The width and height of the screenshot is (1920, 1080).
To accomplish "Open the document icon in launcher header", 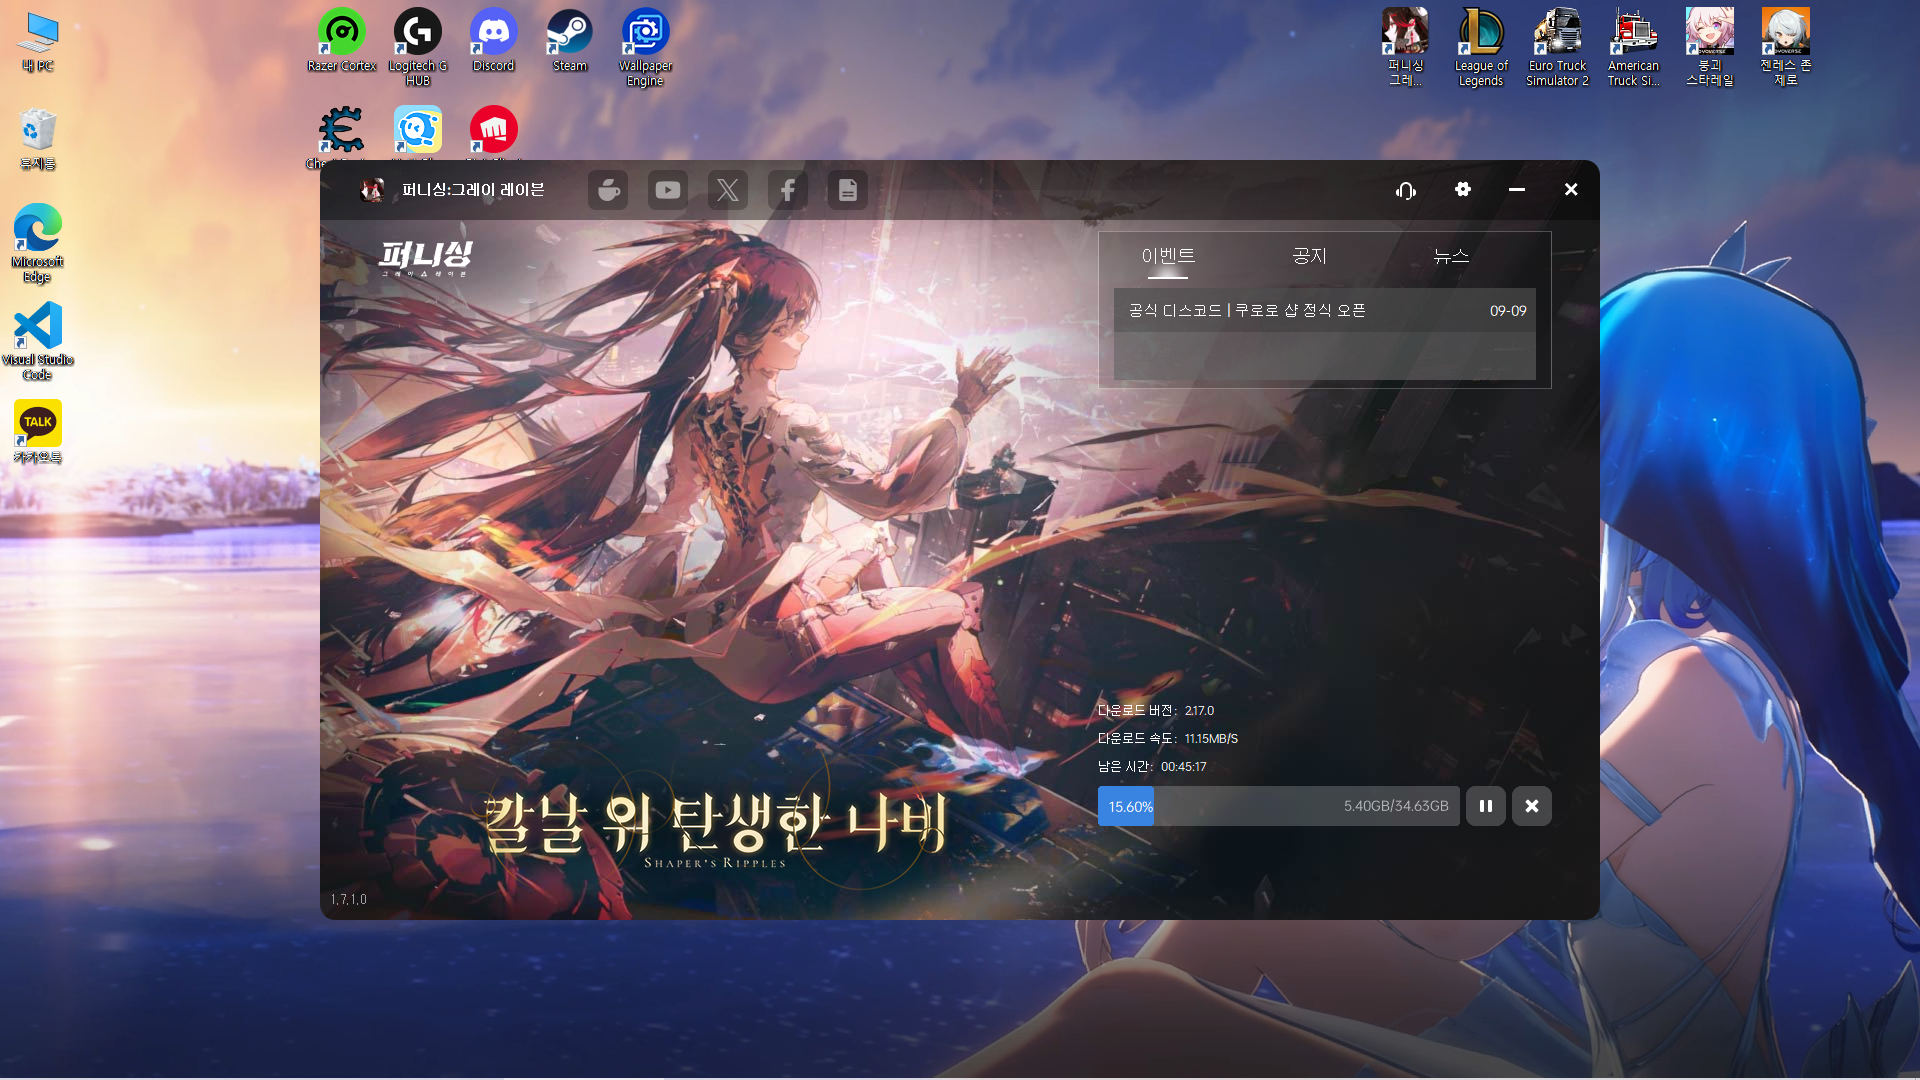I will coord(848,190).
